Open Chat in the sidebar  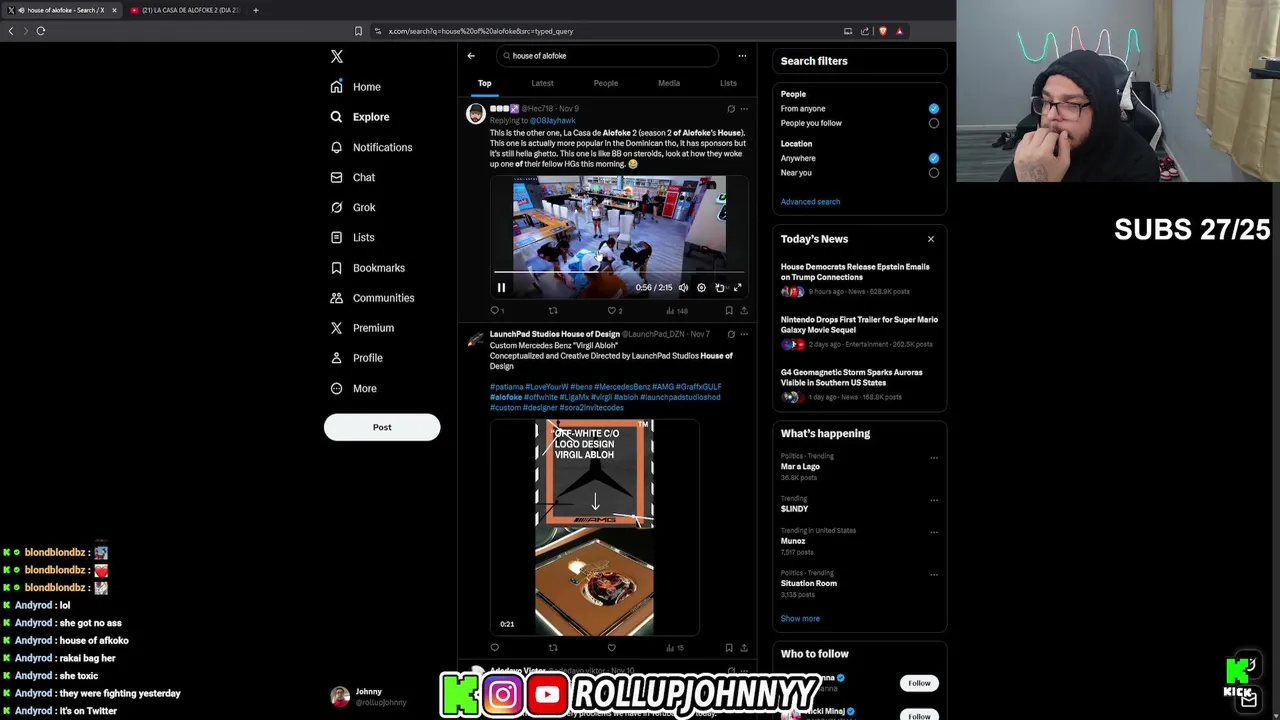(352, 177)
